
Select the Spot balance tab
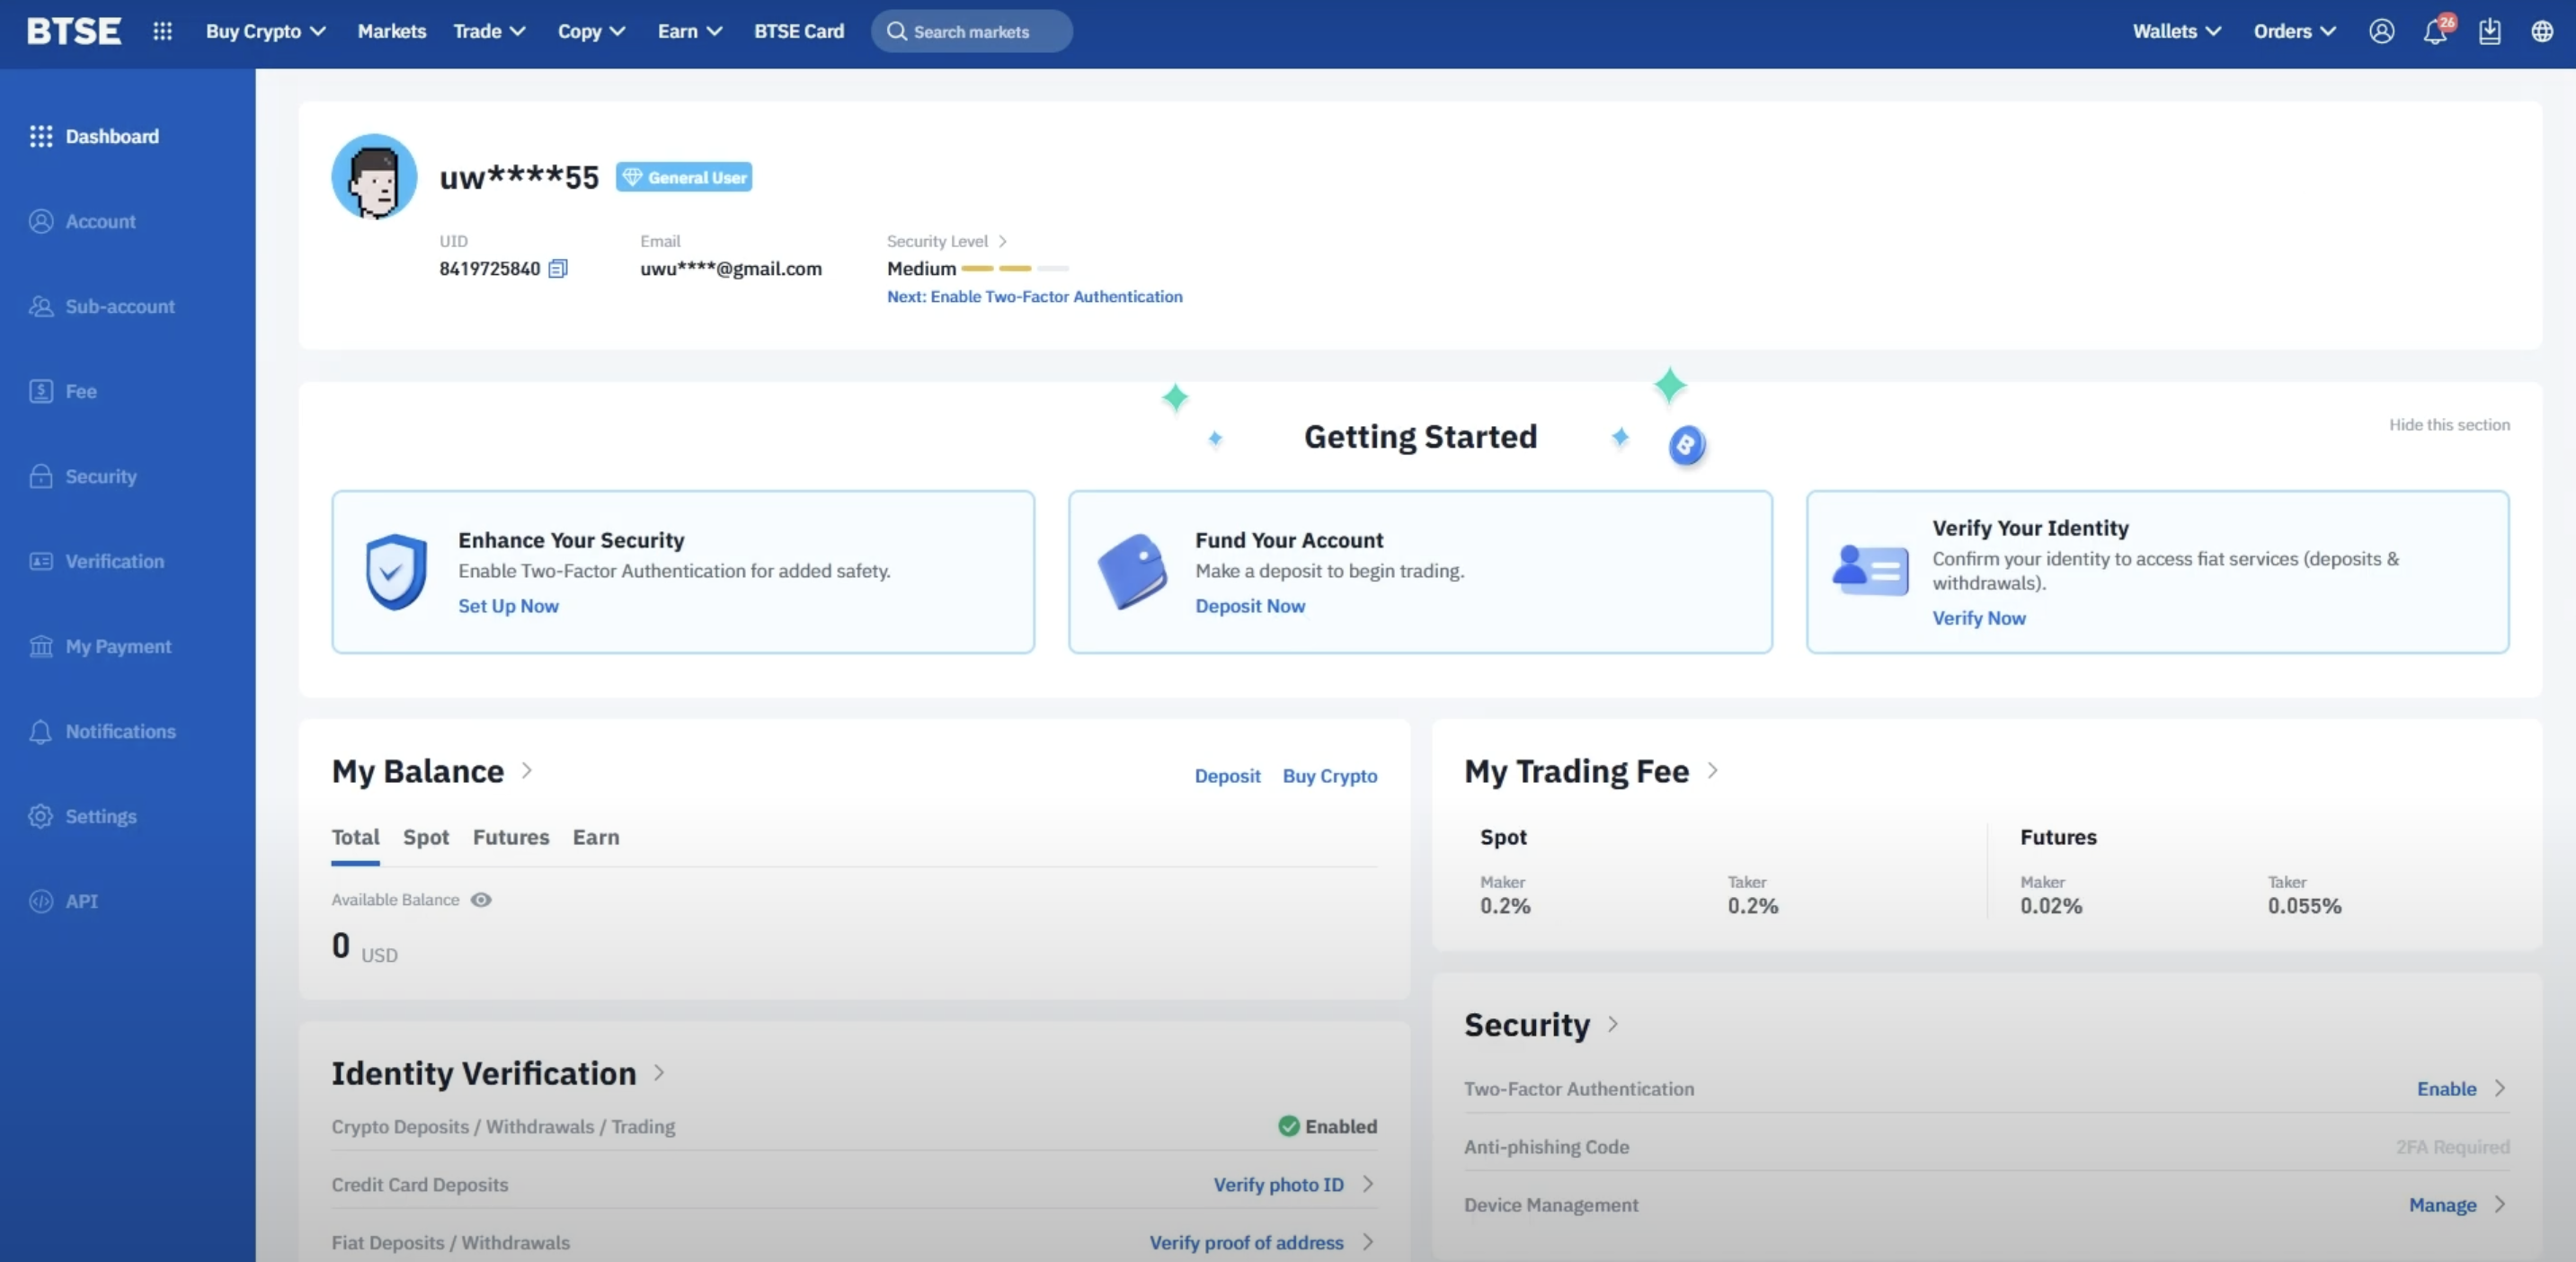426,837
